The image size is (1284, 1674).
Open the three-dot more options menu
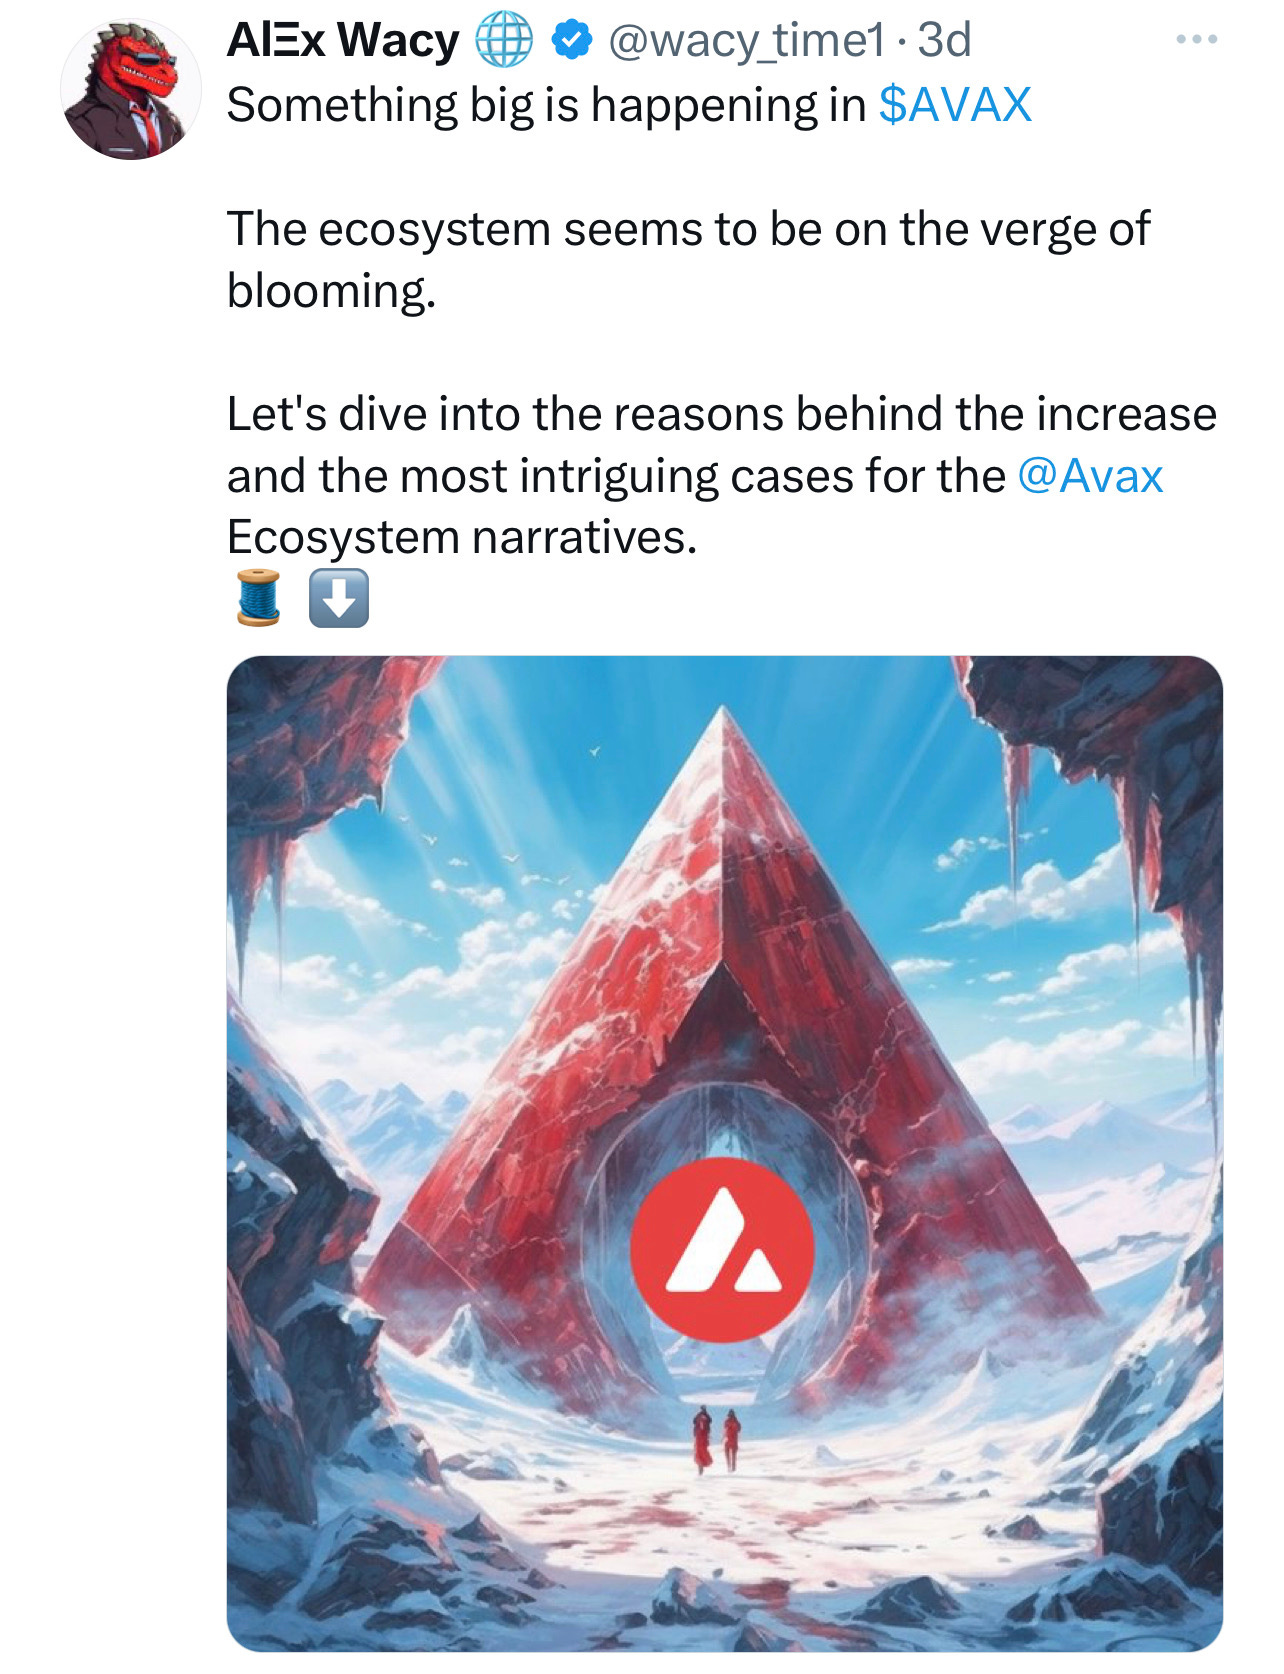[x=1196, y=40]
